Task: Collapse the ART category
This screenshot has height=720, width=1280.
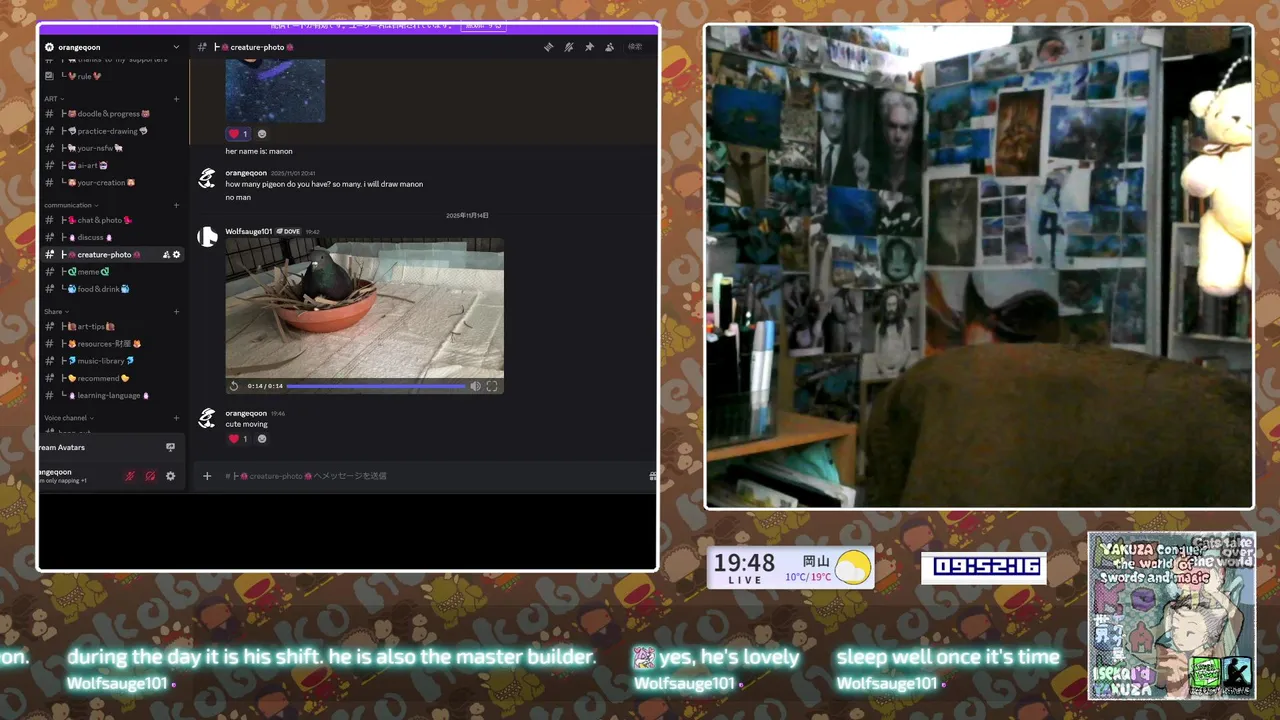Action: pyautogui.click(x=54, y=99)
